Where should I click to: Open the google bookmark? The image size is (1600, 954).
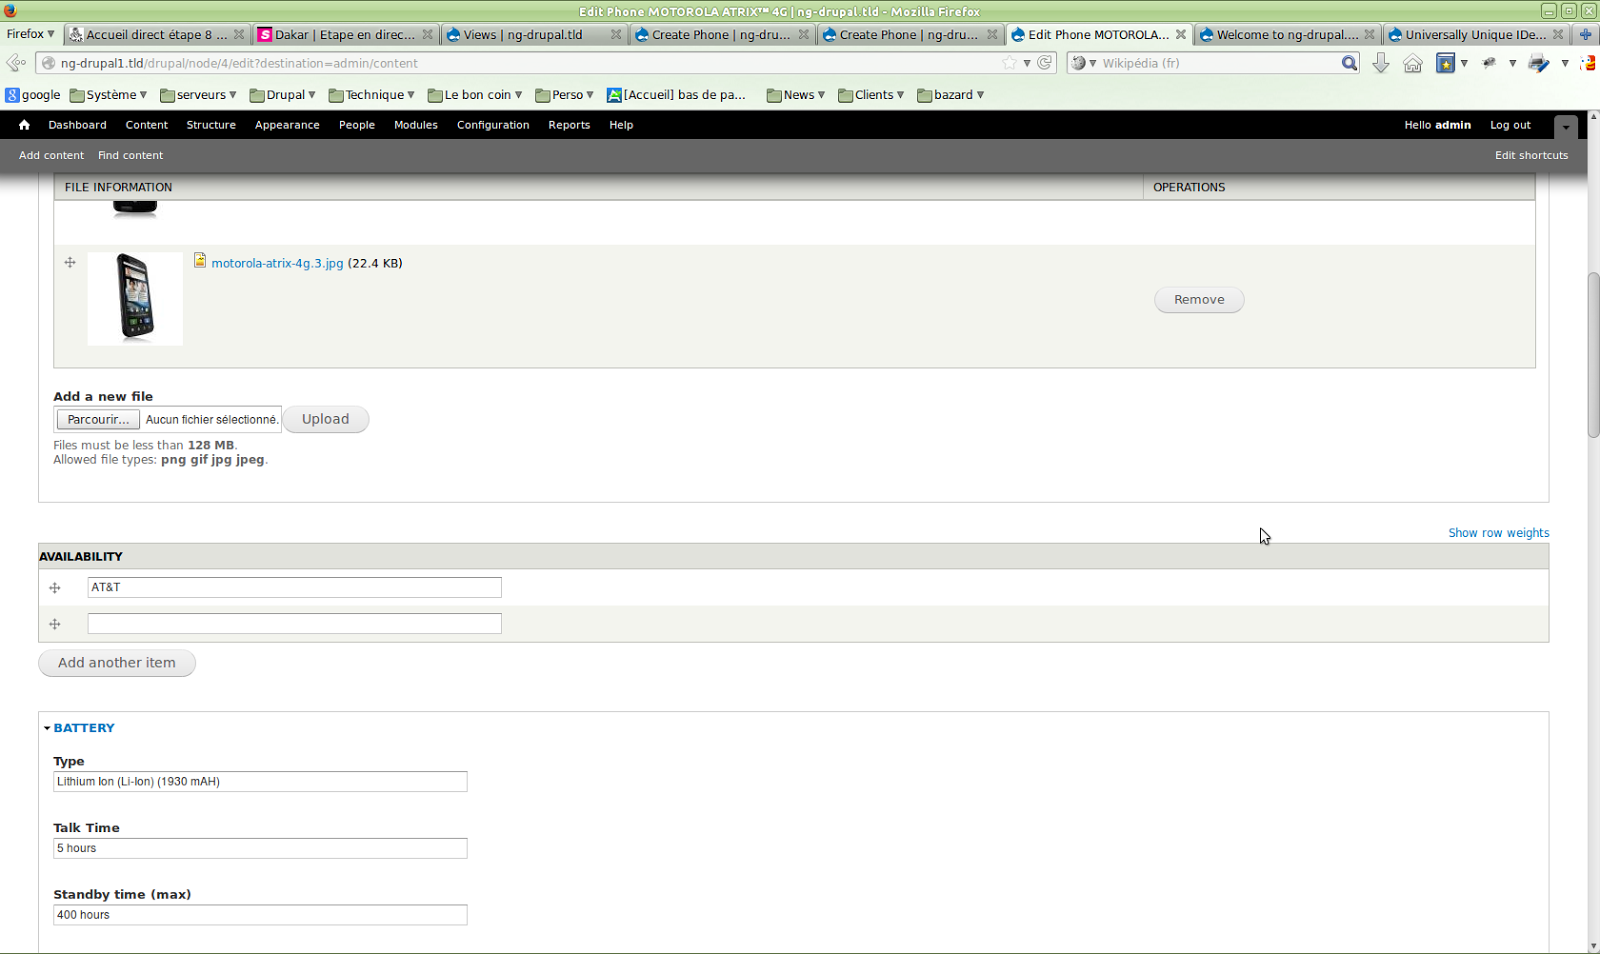click(33, 95)
